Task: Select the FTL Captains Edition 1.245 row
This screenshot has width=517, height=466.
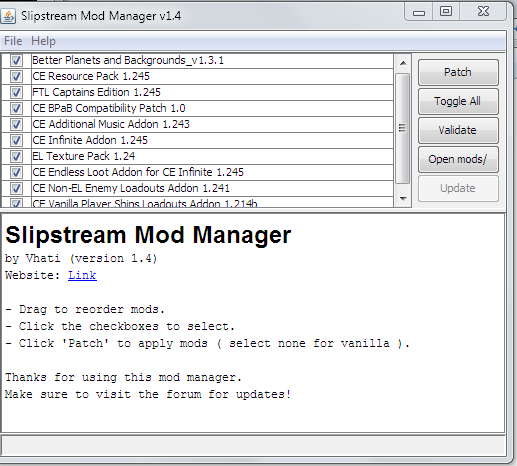Action: point(212,92)
